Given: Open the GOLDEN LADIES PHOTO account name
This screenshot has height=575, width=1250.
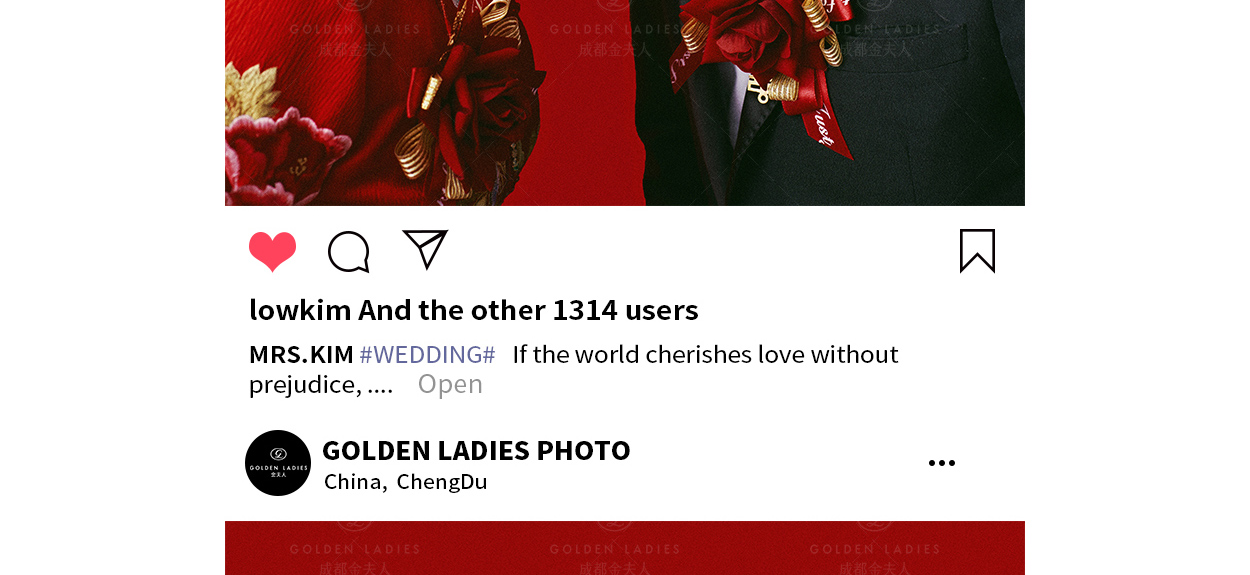Looking at the screenshot, I should pos(476,450).
